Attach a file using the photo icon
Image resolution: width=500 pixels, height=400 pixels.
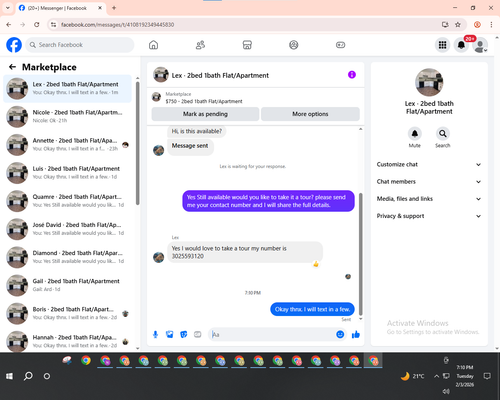point(170,334)
